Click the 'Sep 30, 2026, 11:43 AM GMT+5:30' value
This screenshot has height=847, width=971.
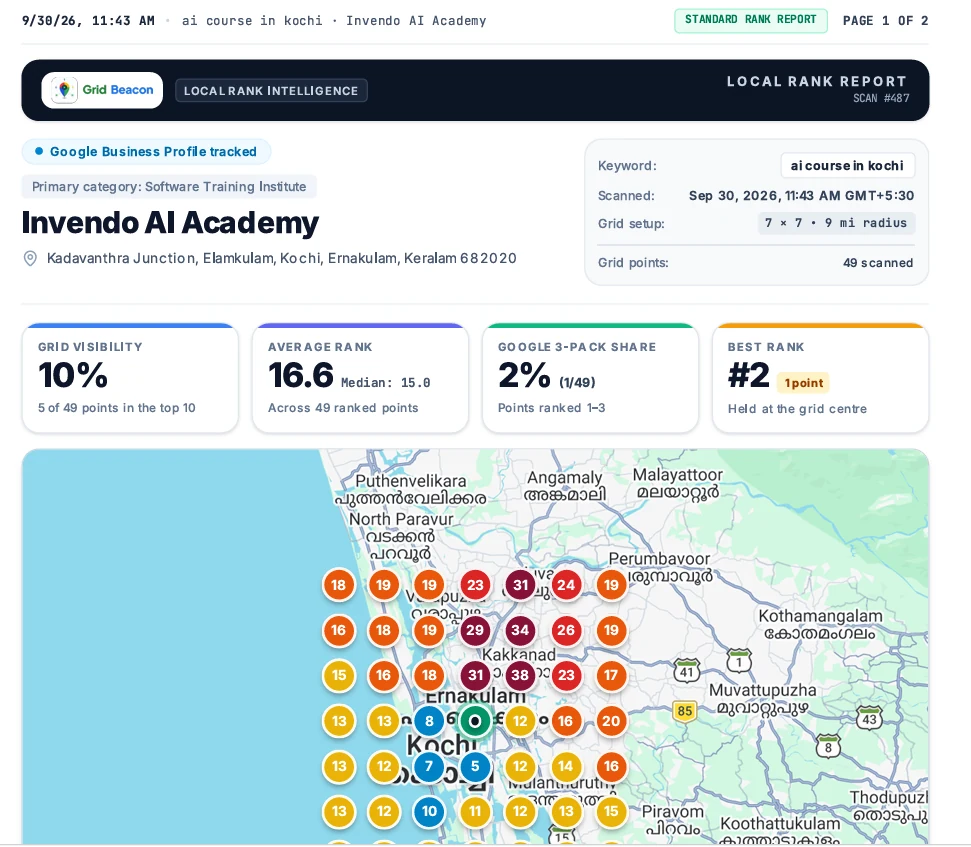801,196
